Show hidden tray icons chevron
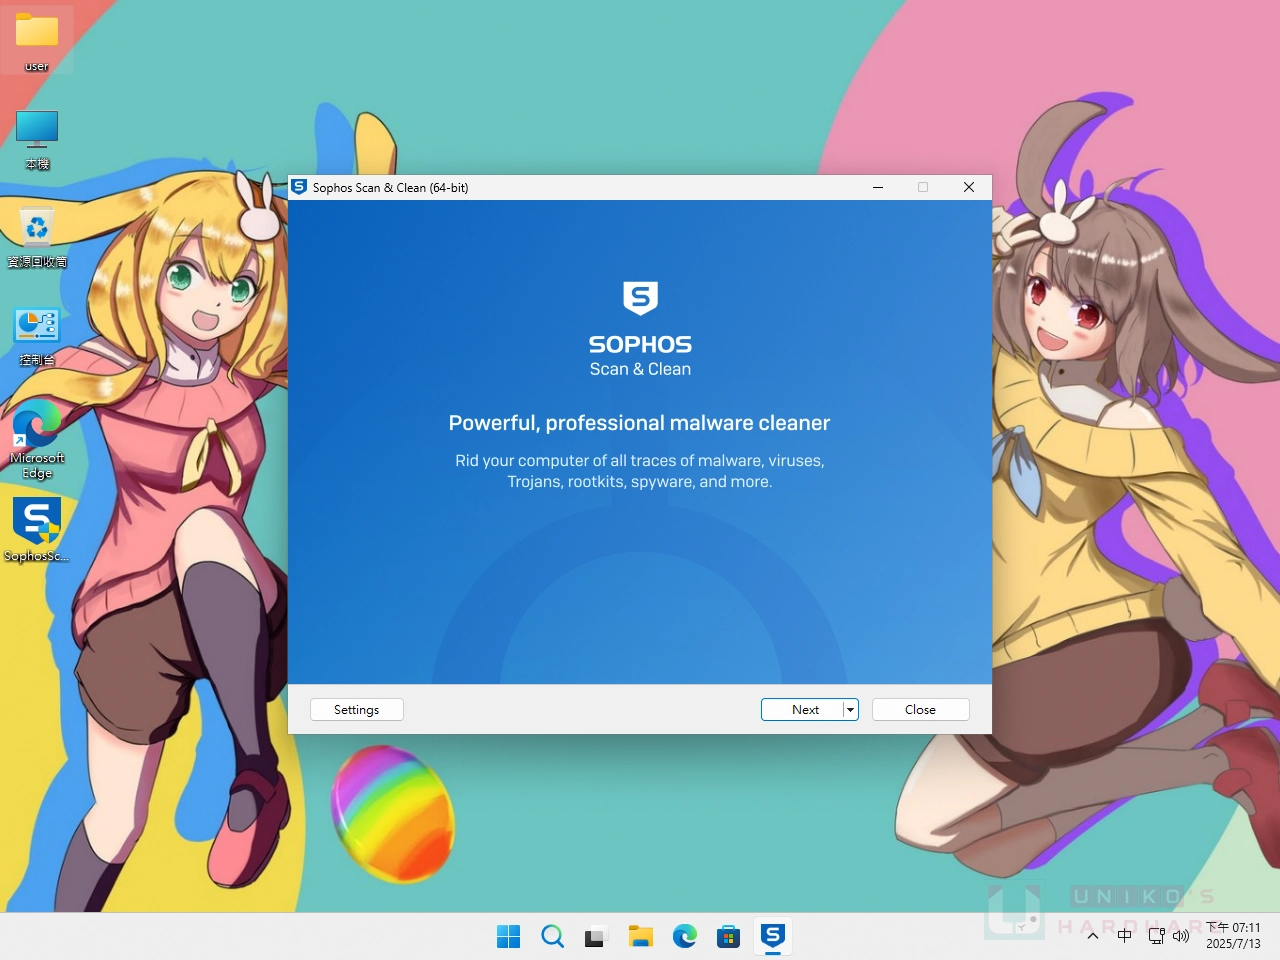1280x960 pixels. (x=1093, y=936)
